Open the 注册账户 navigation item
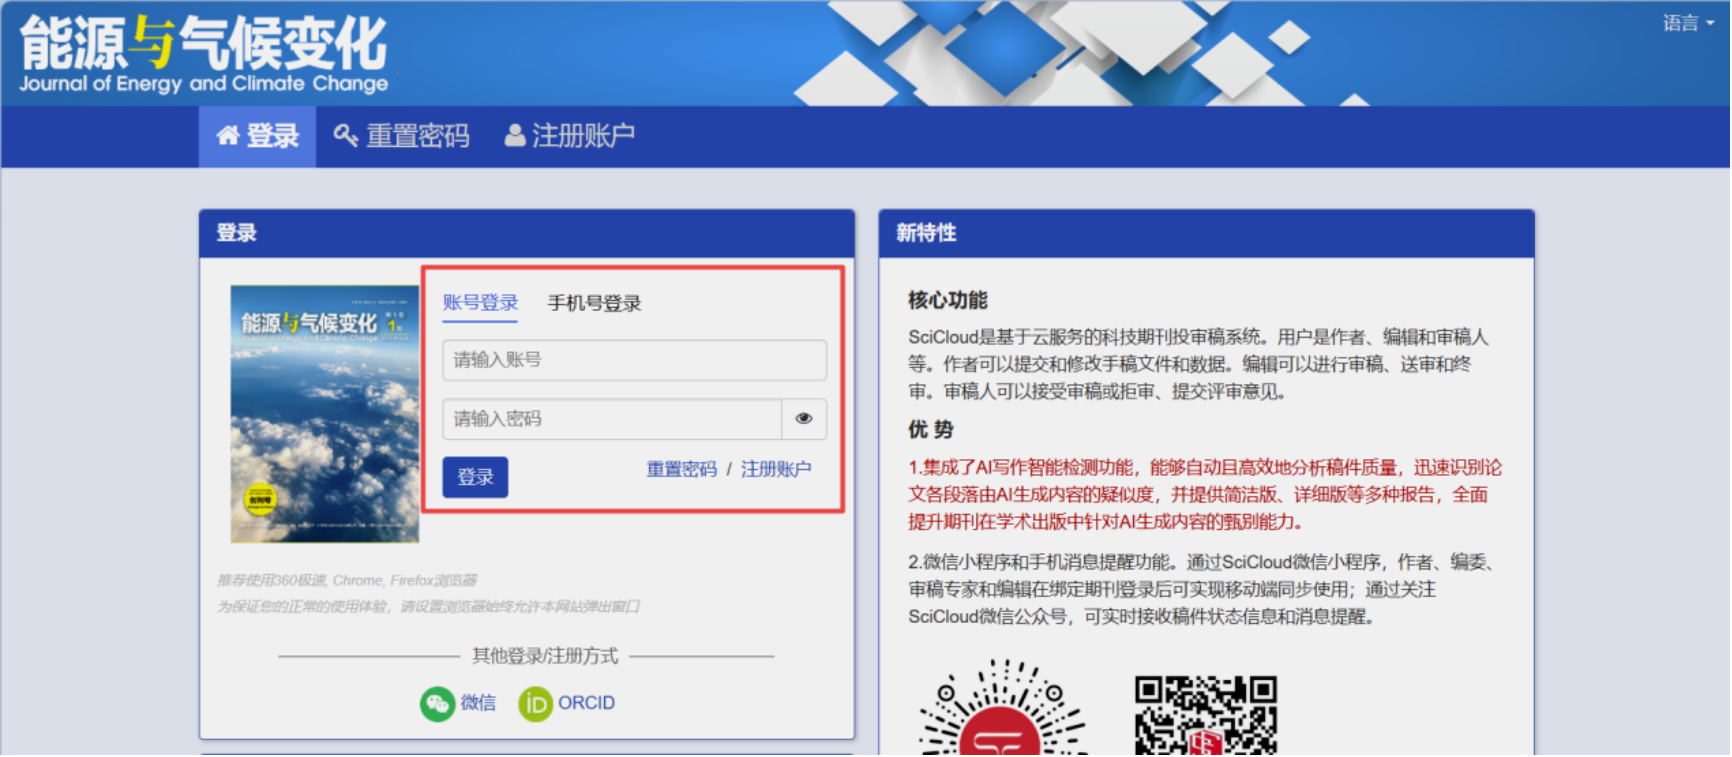This screenshot has width=1732, height=757. [570, 136]
